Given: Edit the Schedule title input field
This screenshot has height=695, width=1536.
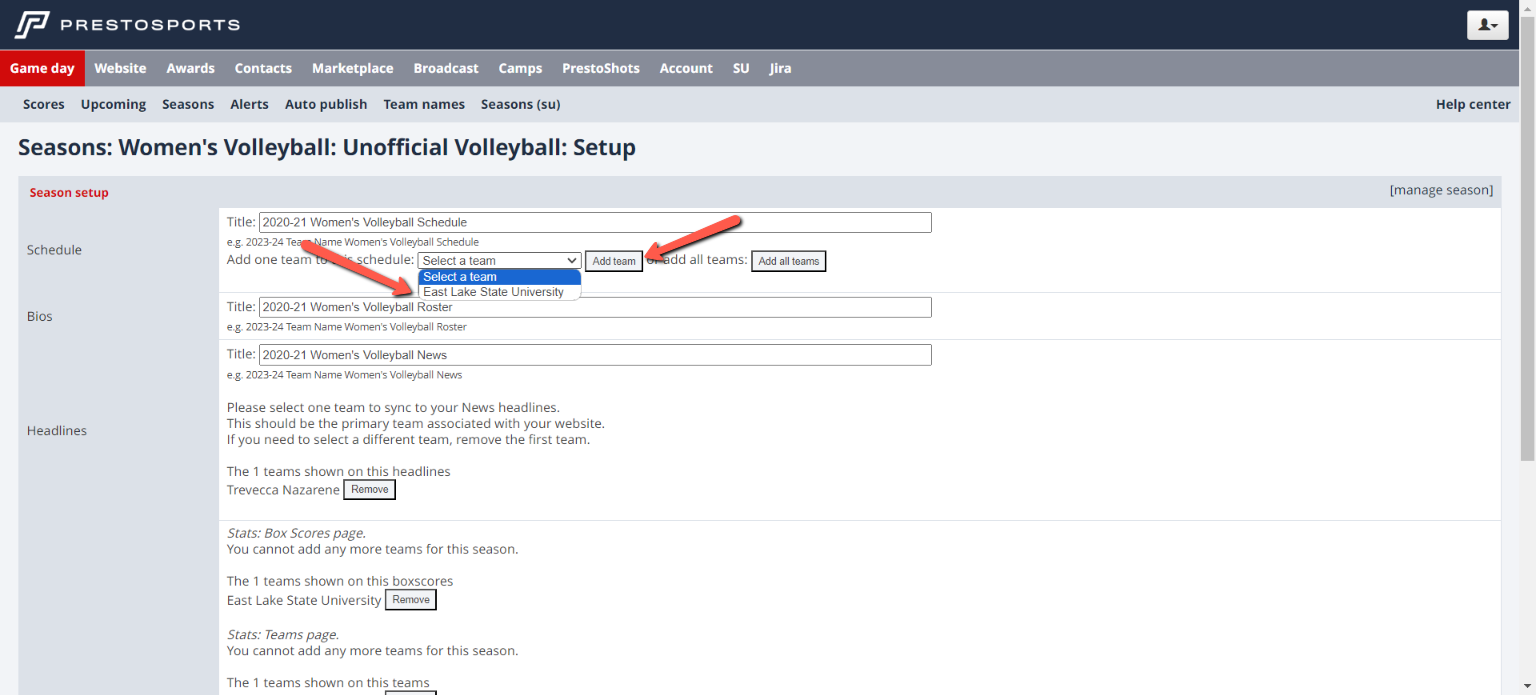Looking at the screenshot, I should point(594,222).
